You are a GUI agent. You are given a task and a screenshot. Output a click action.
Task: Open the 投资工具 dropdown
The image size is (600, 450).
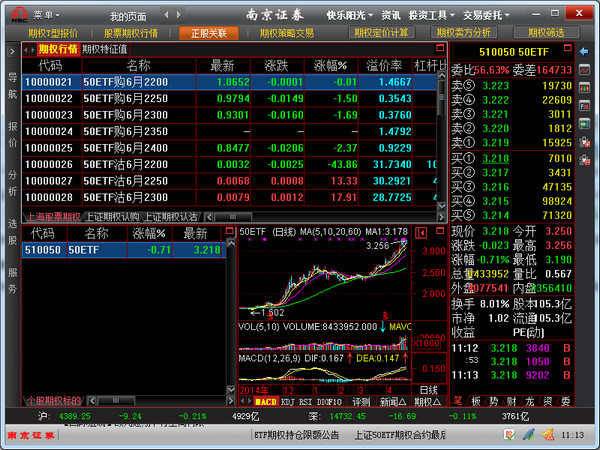(431, 15)
